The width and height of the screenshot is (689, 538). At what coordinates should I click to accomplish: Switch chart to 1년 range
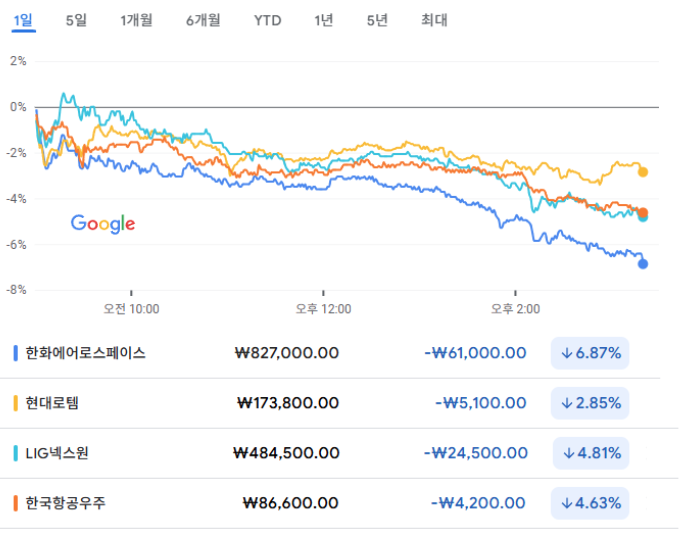point(323,20)
